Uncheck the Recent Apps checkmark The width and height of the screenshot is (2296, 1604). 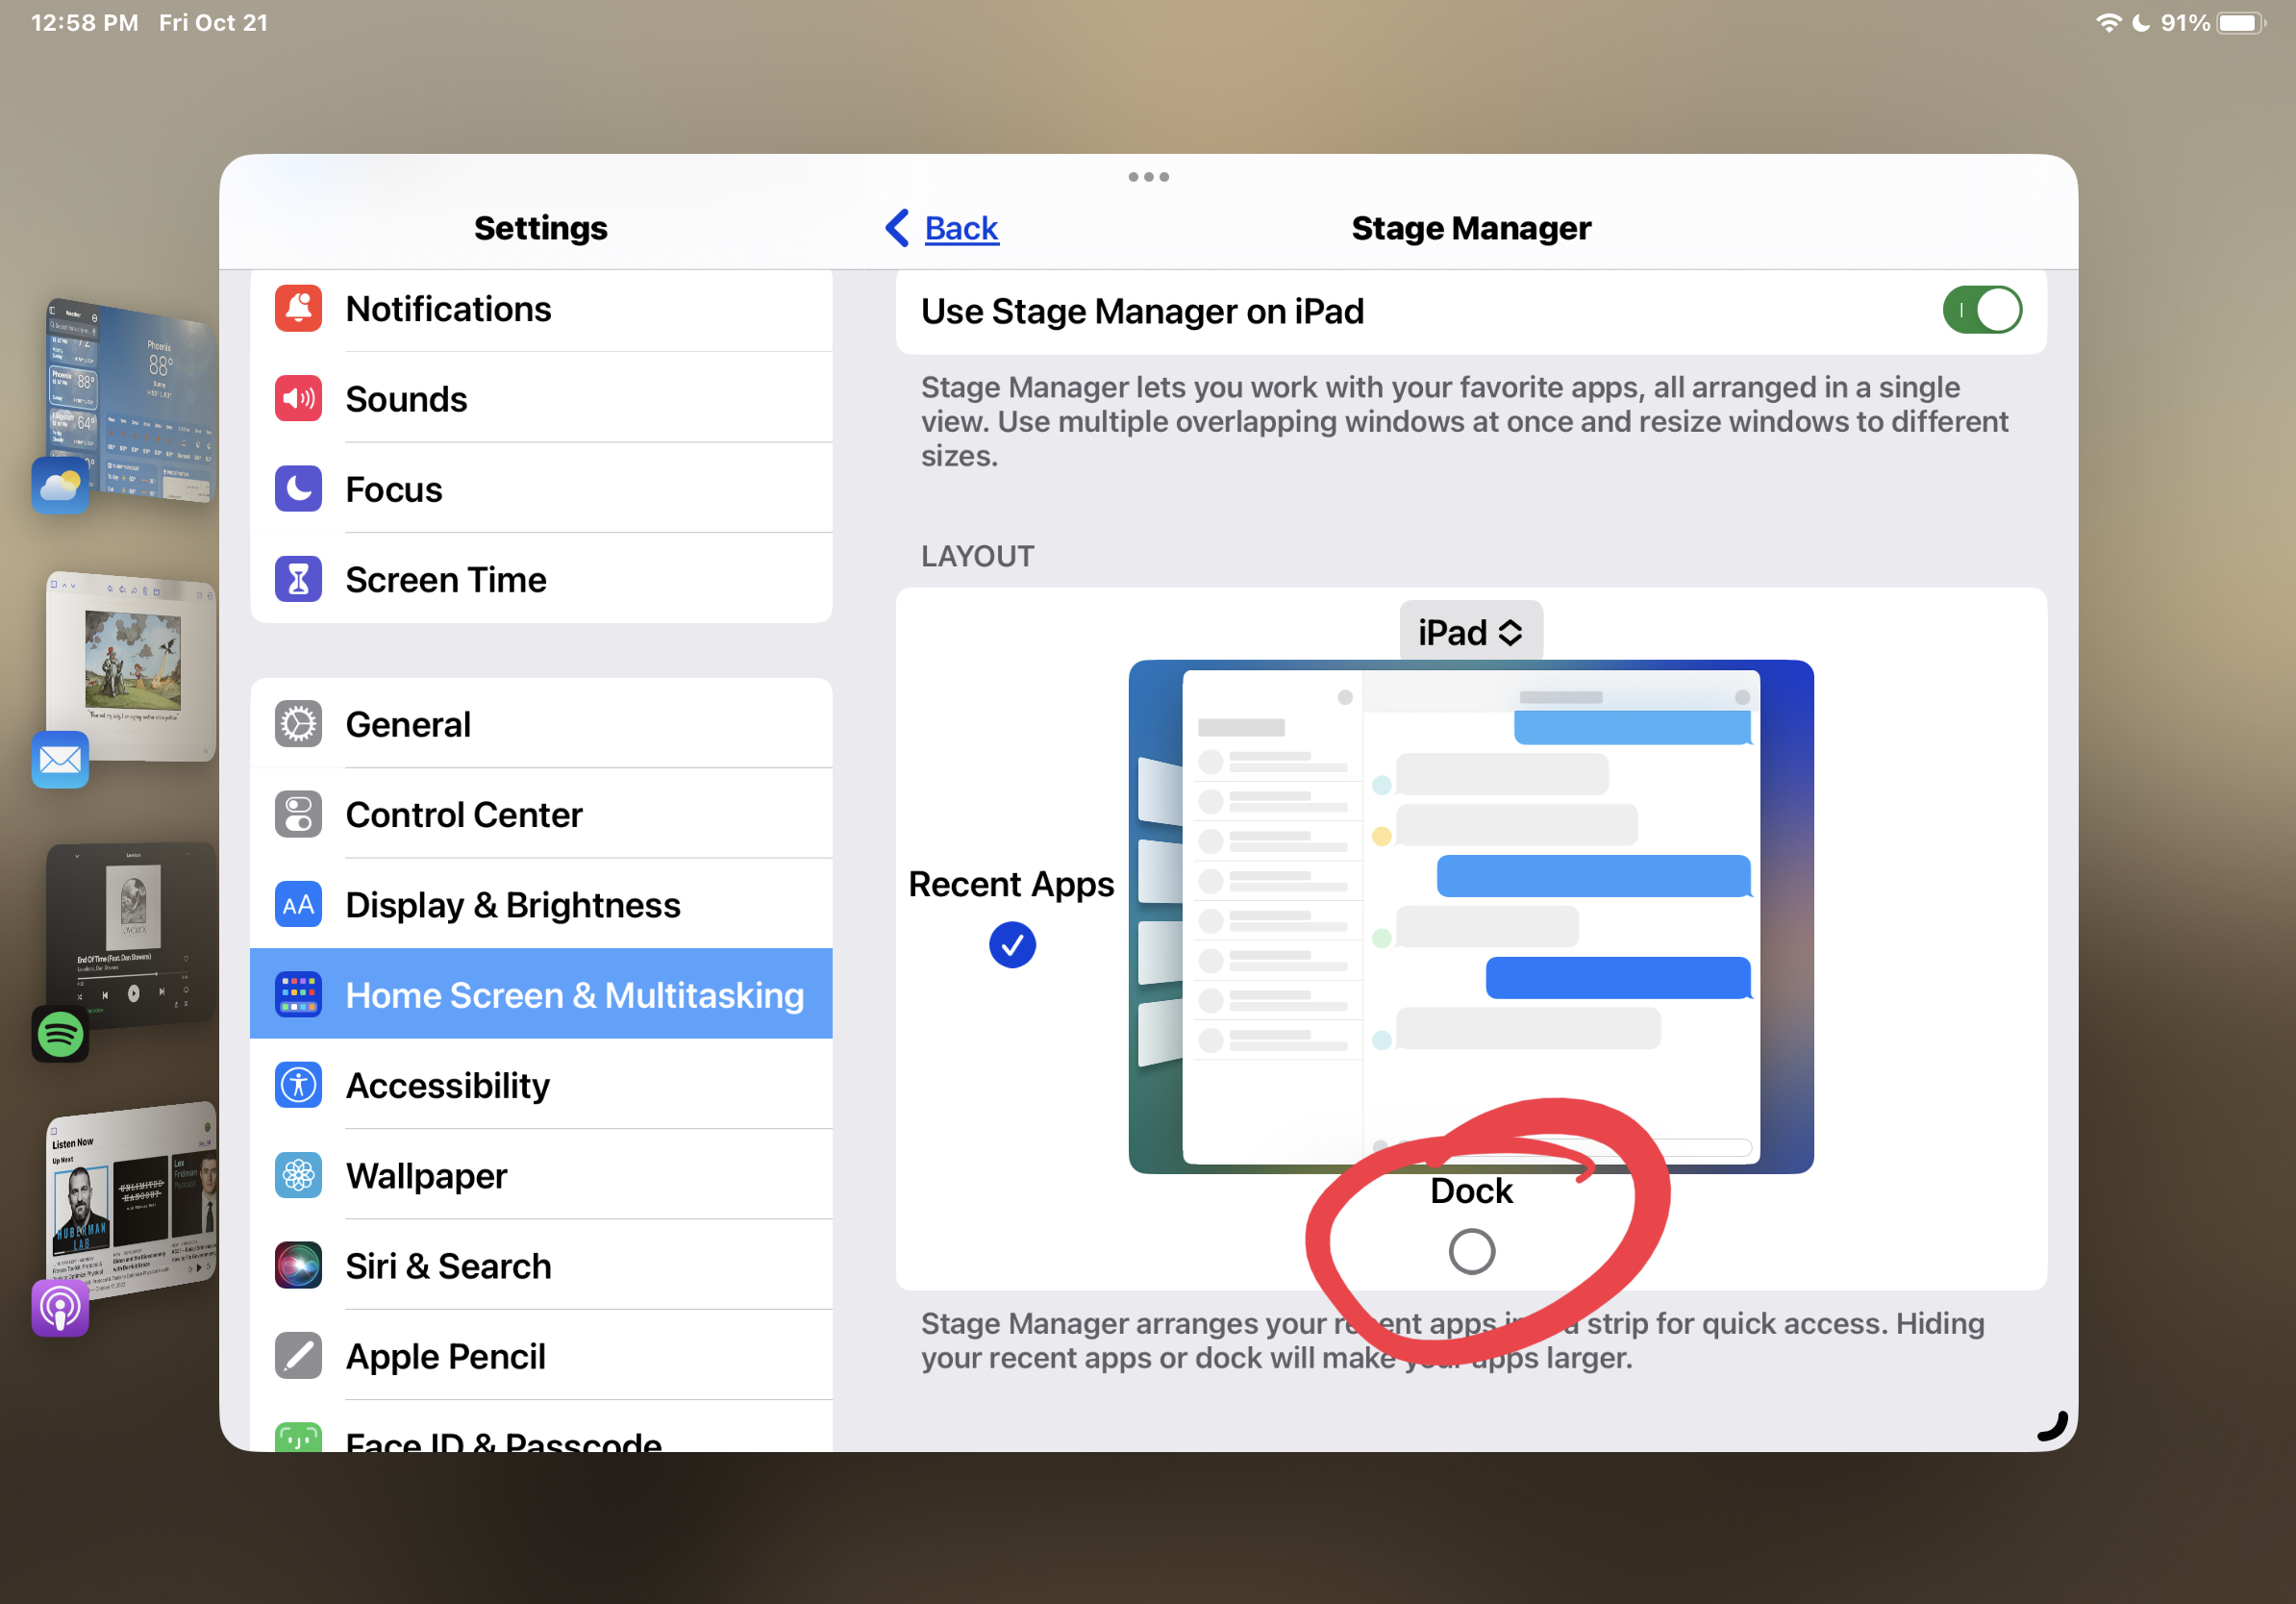pyautogui.click(x=1012, y=944)
